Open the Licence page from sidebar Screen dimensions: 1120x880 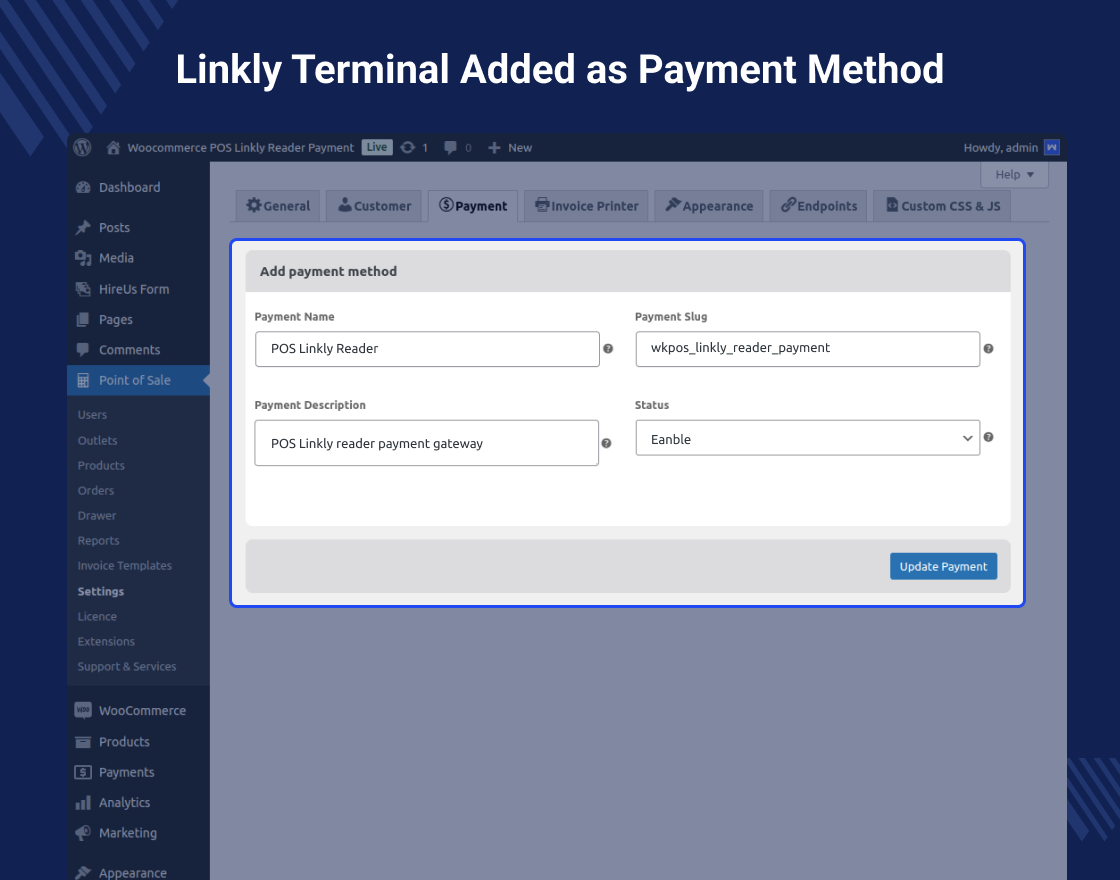point(96,616)
